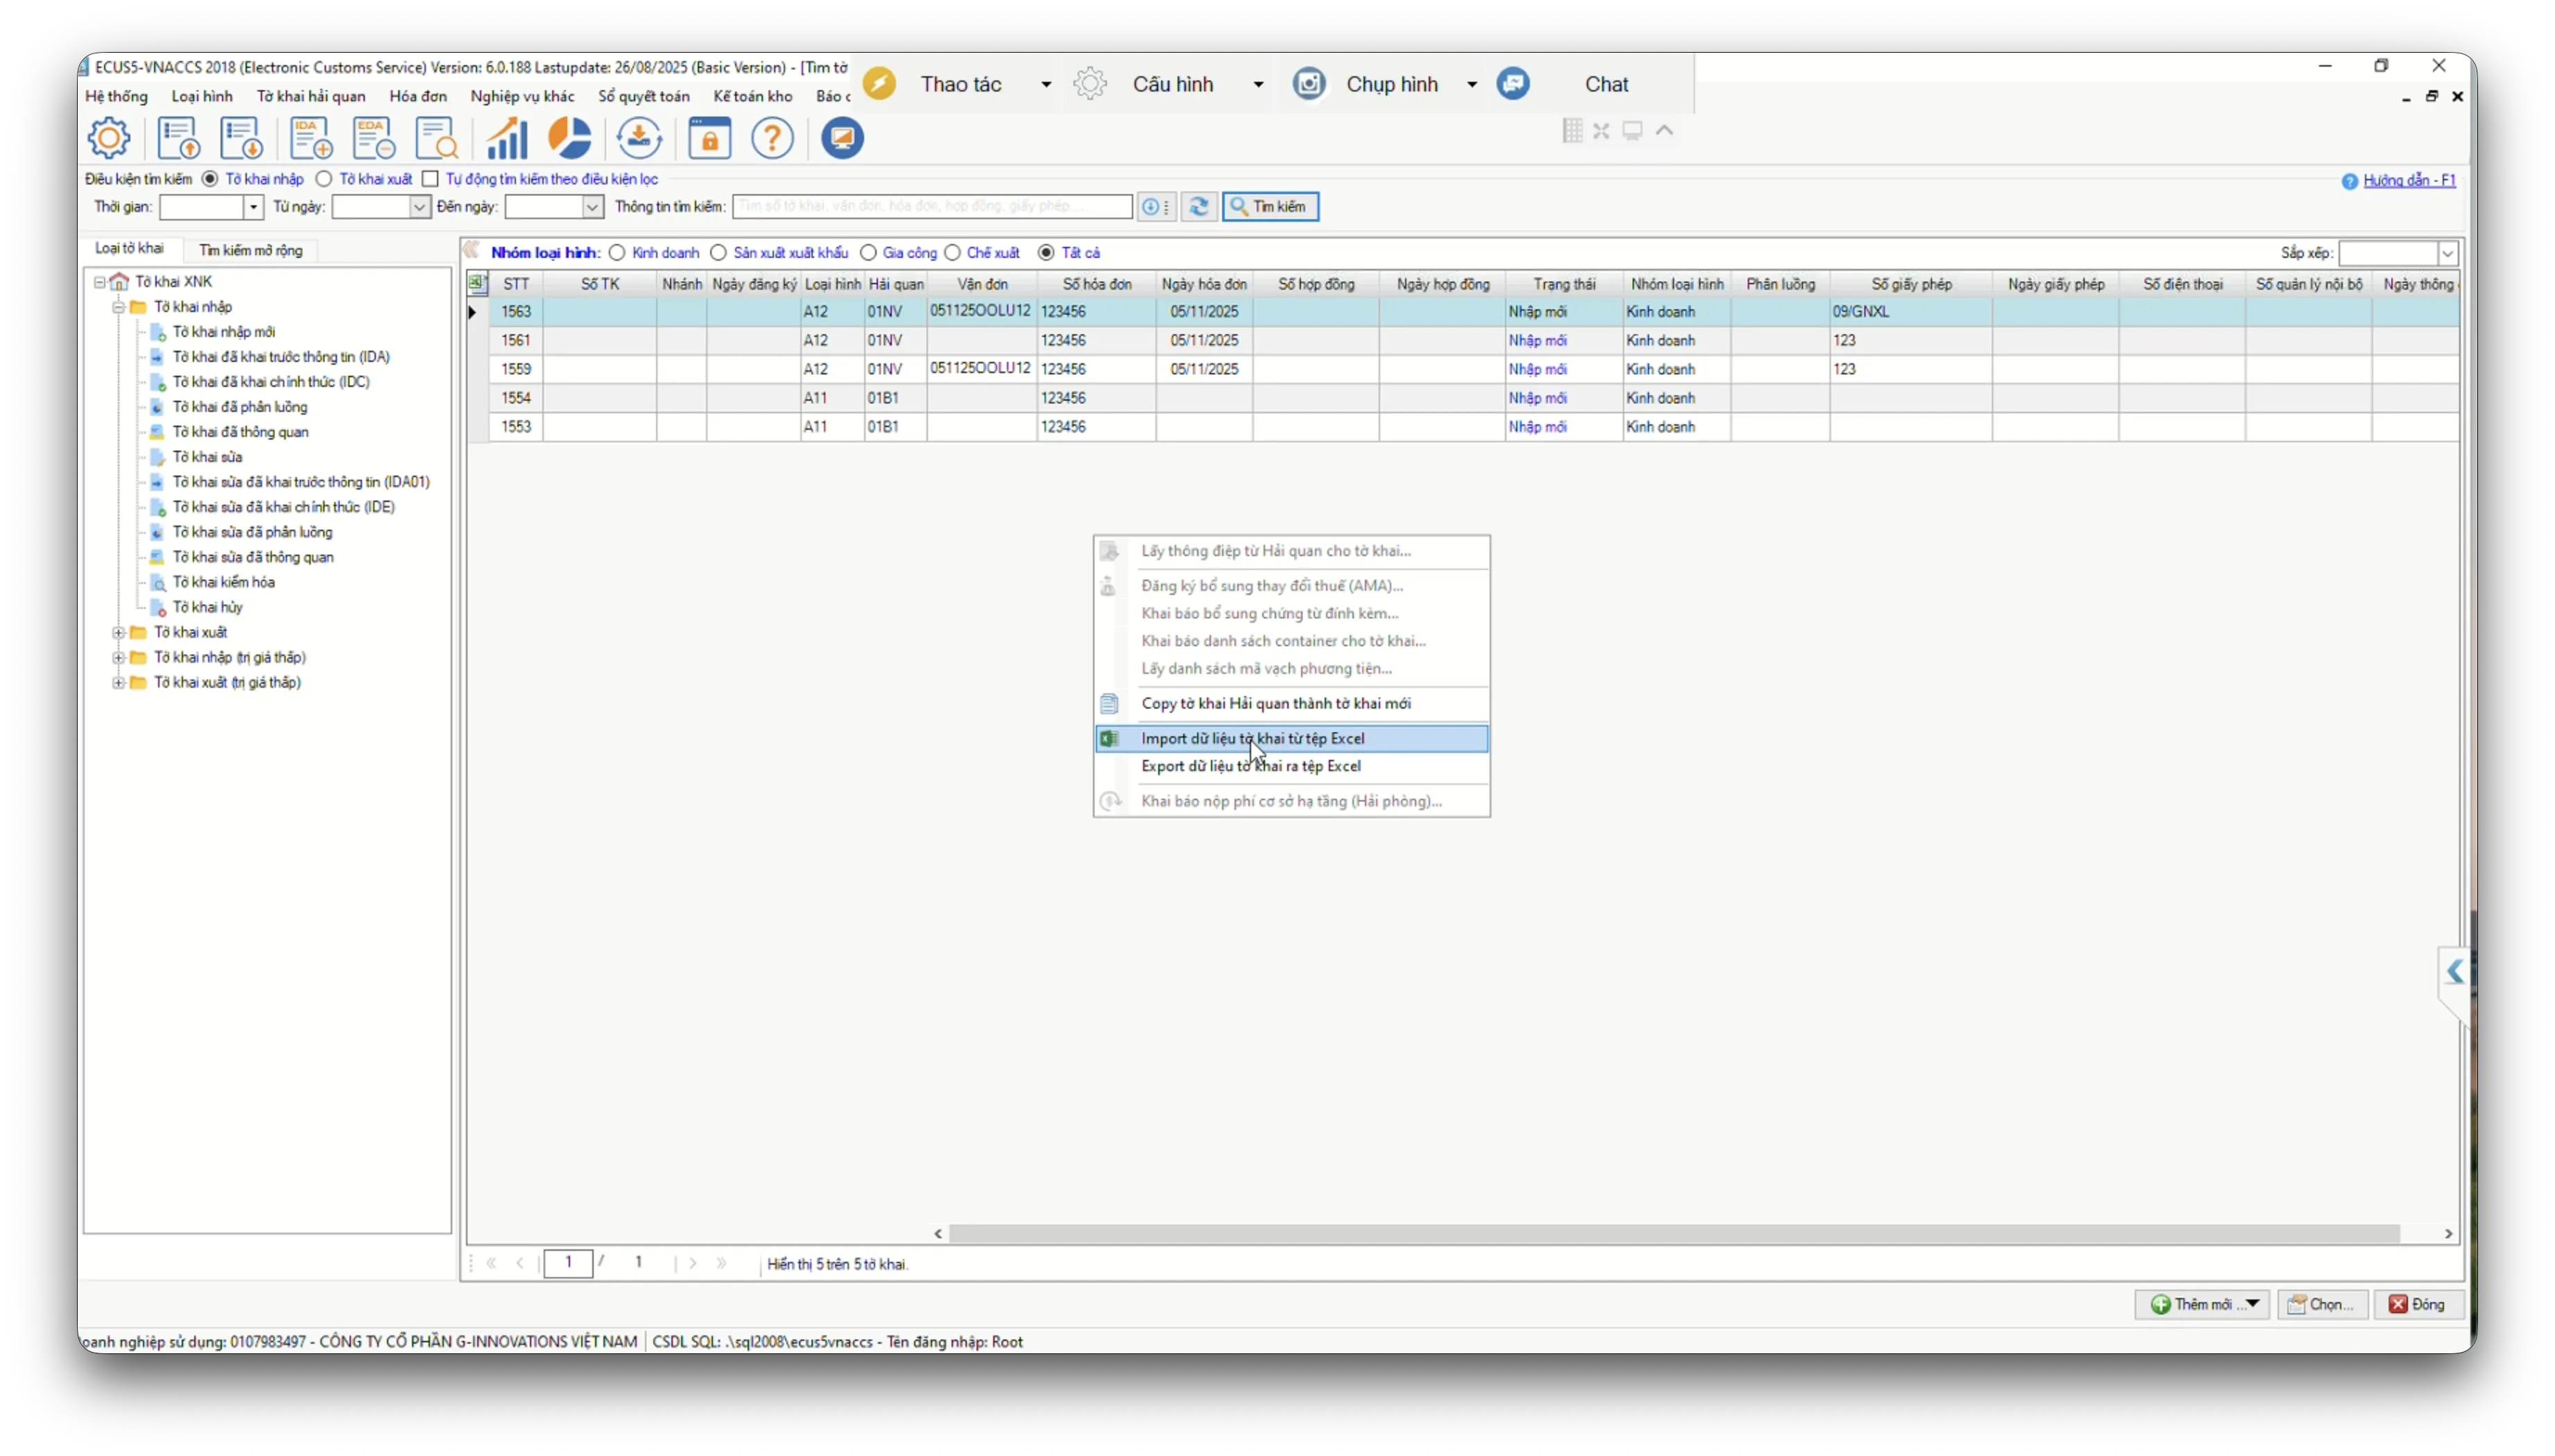Open the declaration search magnifier tool
2555x1456 pixels.
coord(437,138)
